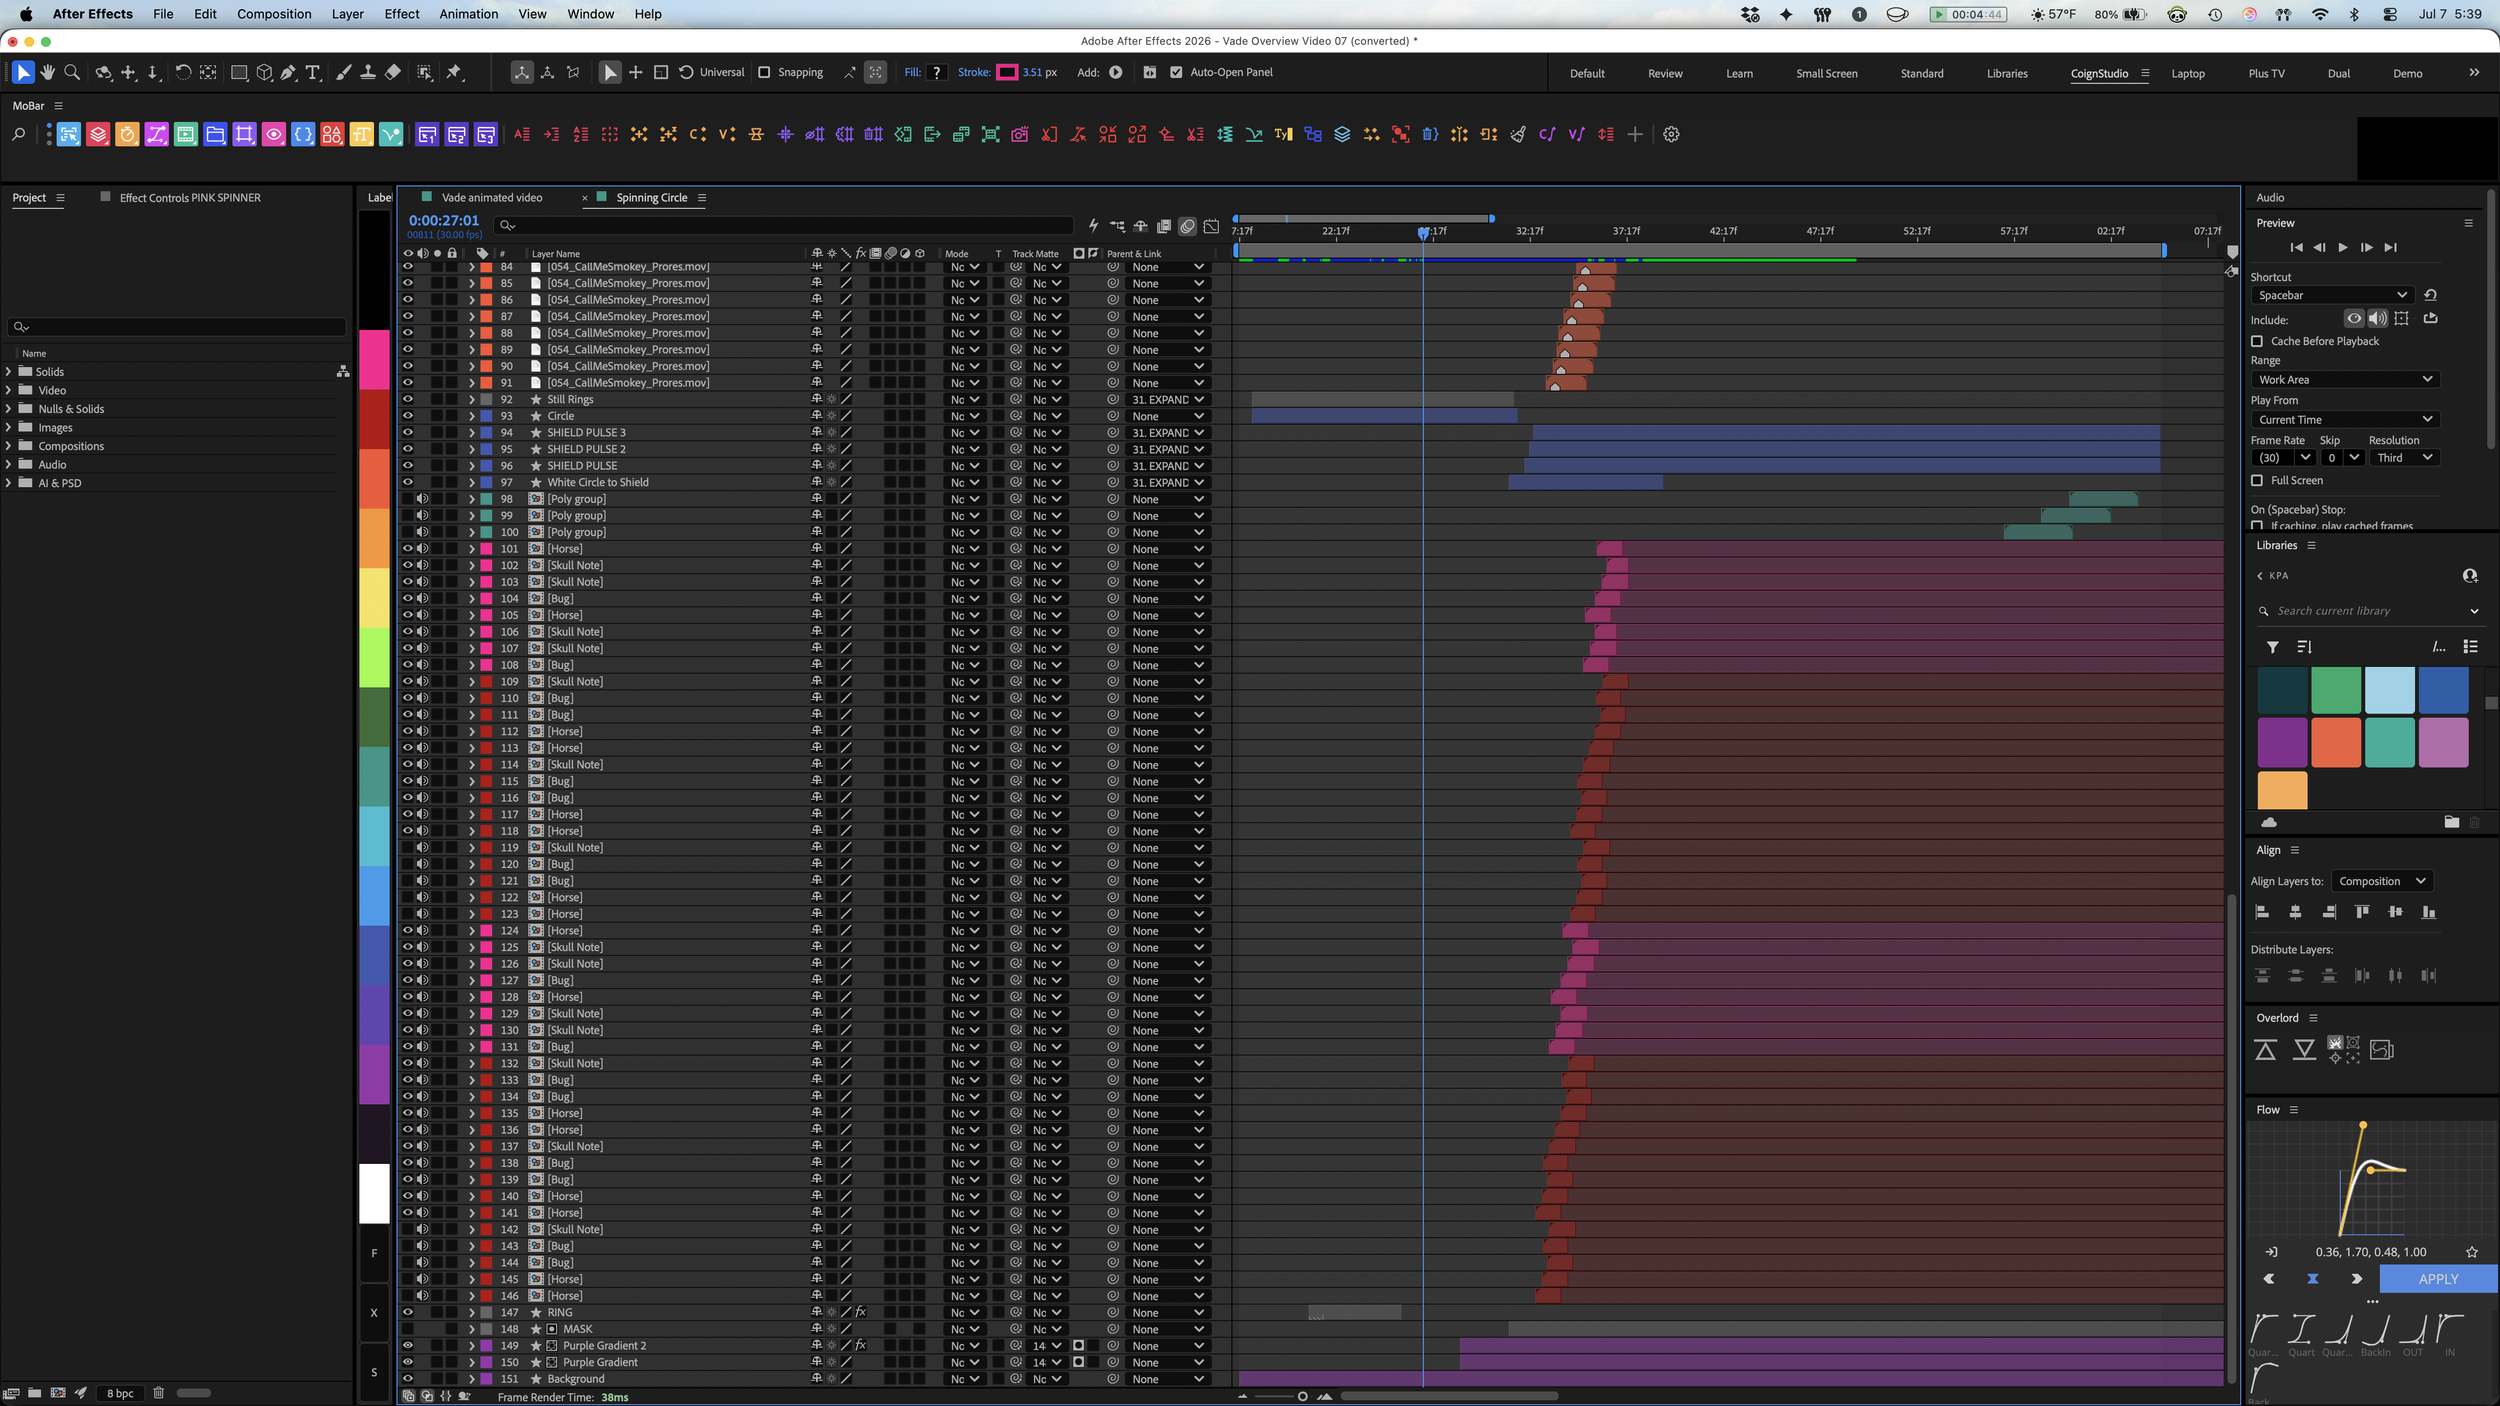Open the Window menu
The image size is (2500, 1406).
590,14
